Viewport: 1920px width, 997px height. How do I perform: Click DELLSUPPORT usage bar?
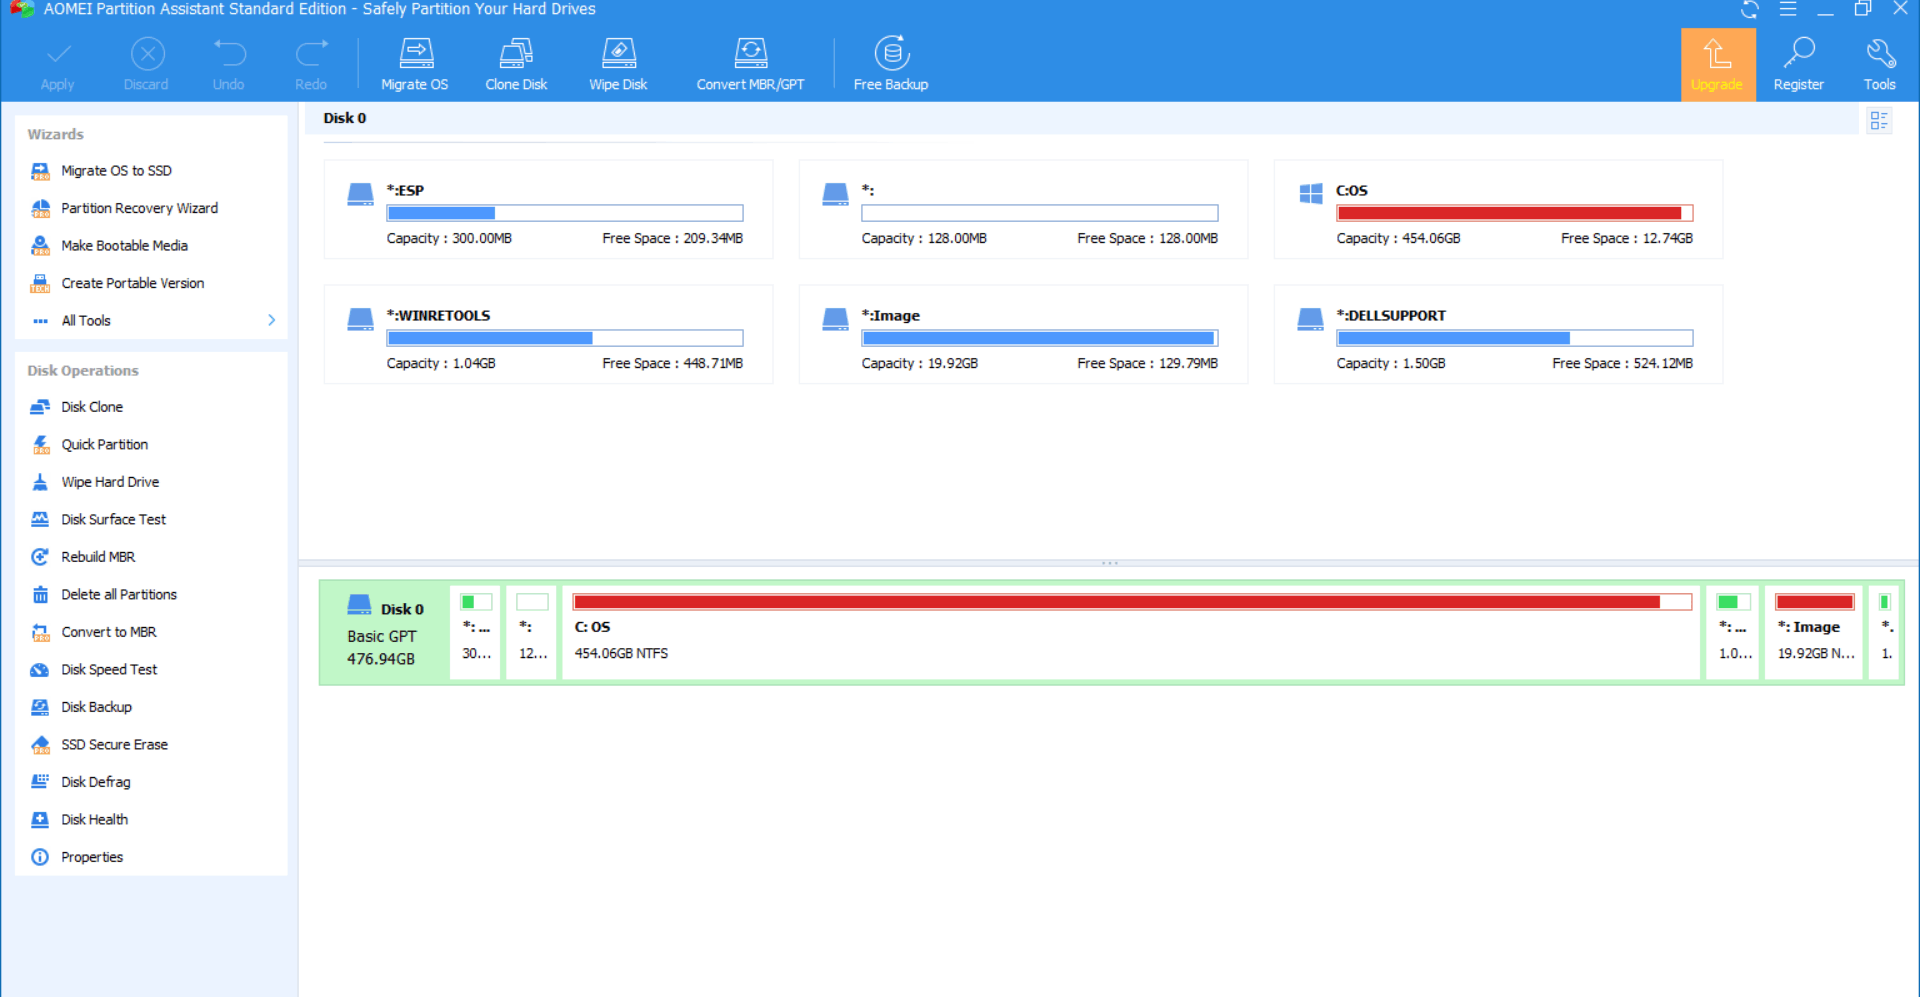coord(1515,338)
